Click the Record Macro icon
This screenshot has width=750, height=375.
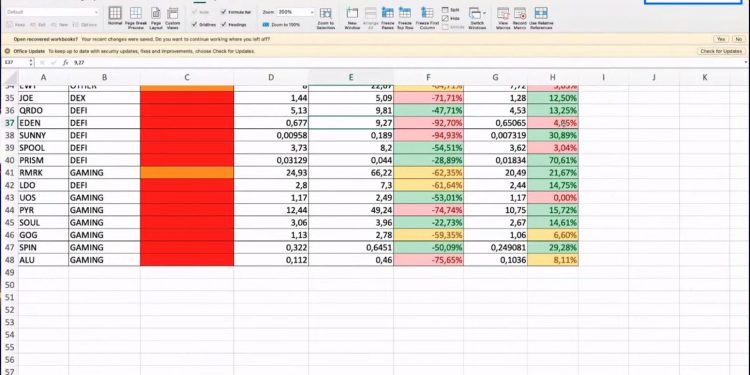click(x=520, y=17)
